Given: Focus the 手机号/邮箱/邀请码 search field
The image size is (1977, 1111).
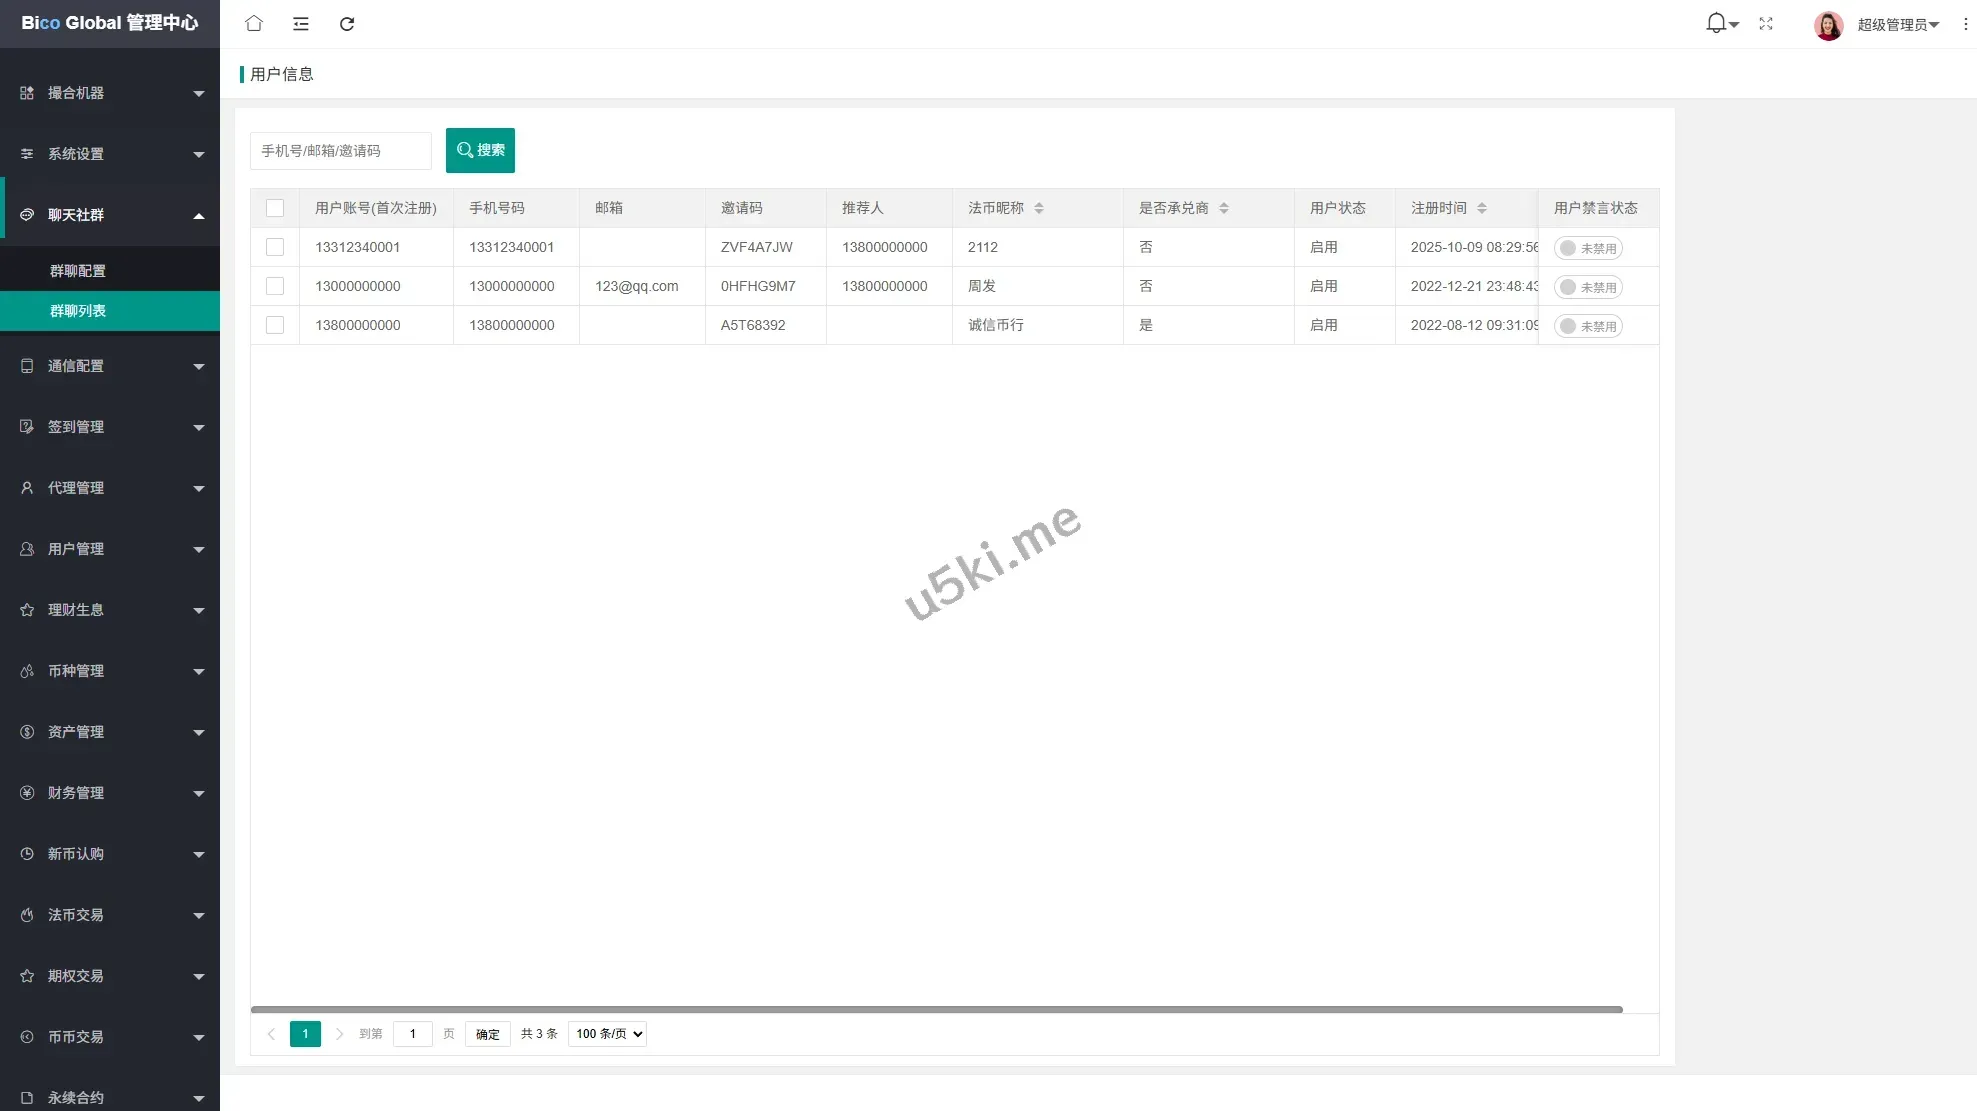Looking at the screenshot, I should point(340,151).
